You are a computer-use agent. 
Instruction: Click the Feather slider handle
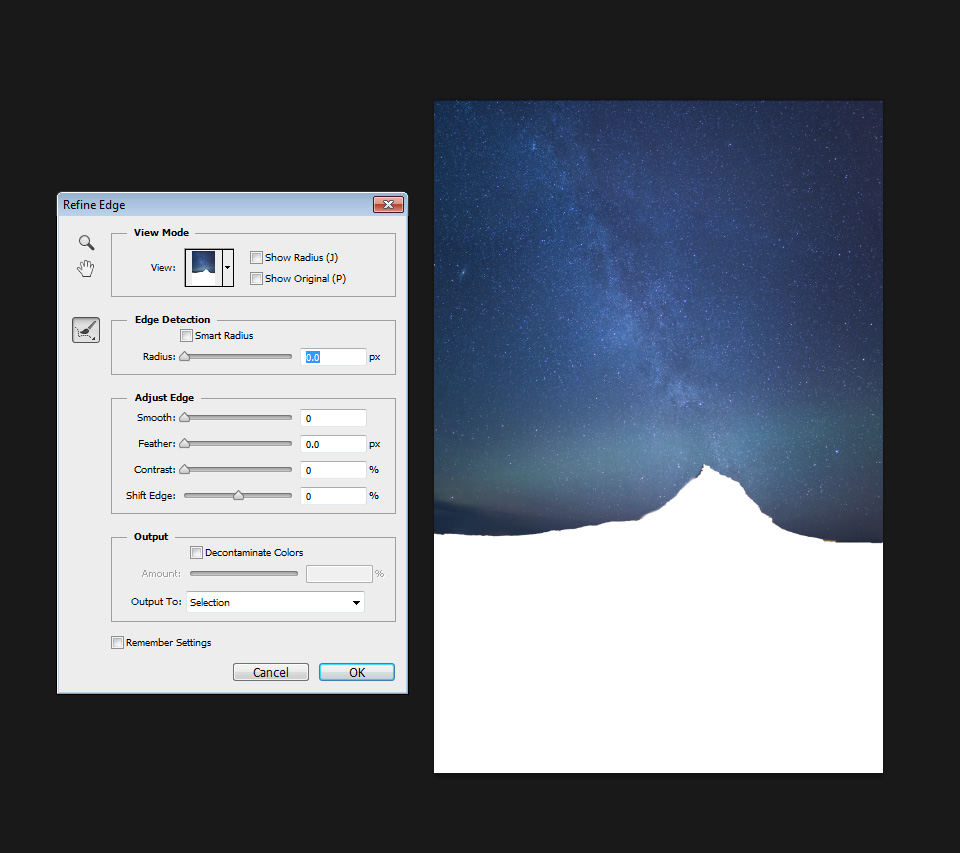[184, 443]
